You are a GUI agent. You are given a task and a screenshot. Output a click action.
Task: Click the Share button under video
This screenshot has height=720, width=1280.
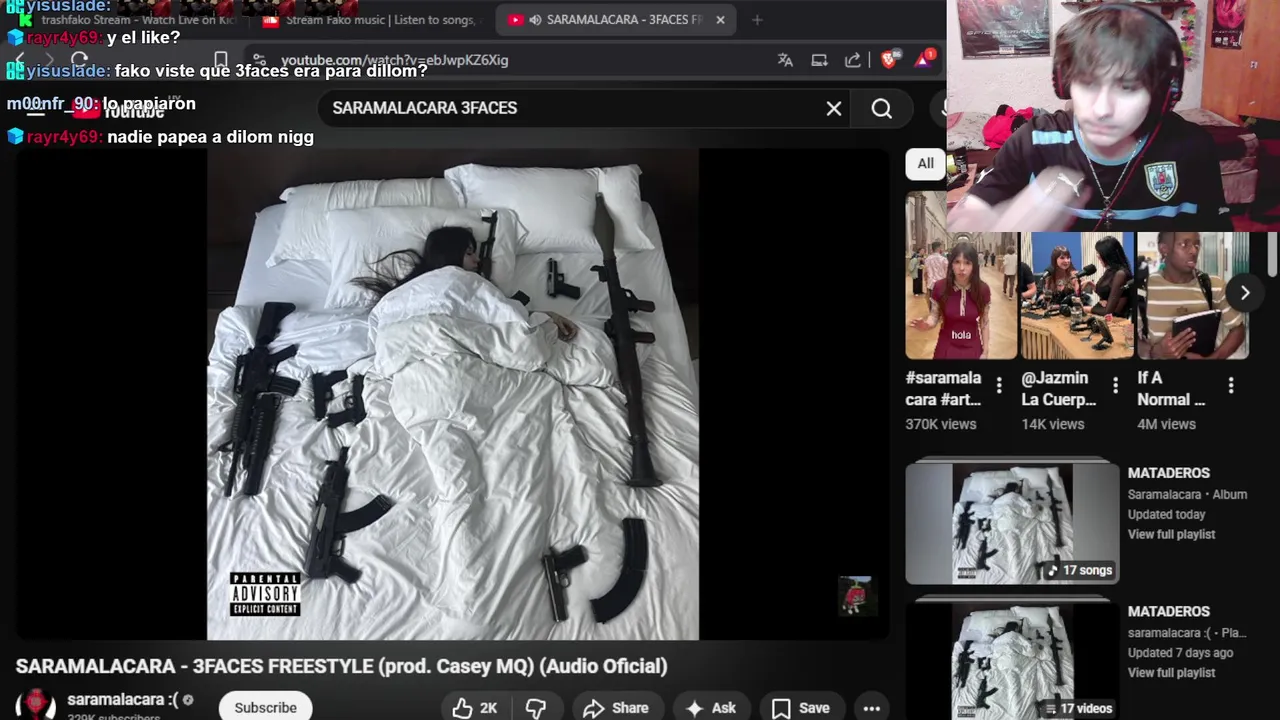616,708
